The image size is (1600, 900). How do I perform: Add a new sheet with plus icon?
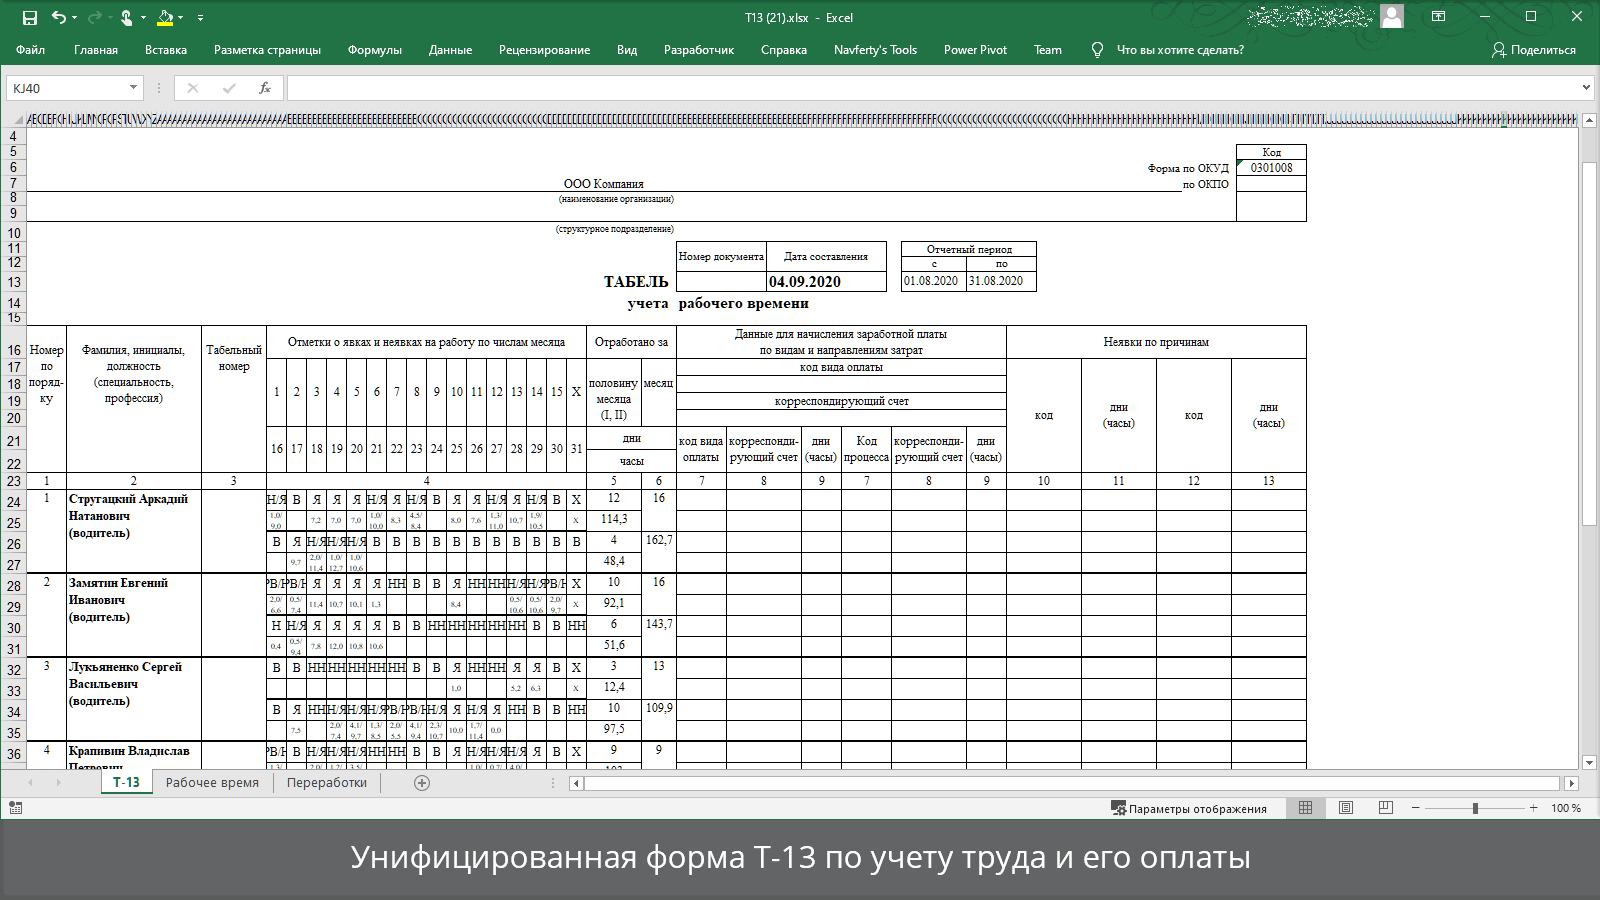coord(422,783)
